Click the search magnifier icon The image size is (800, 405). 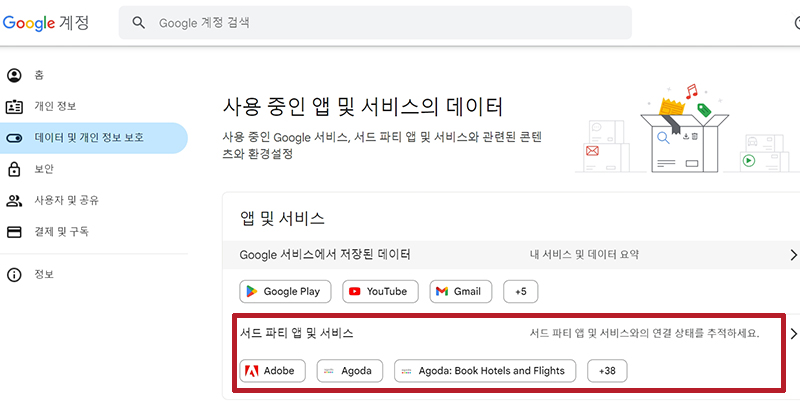tap(138, 23)
